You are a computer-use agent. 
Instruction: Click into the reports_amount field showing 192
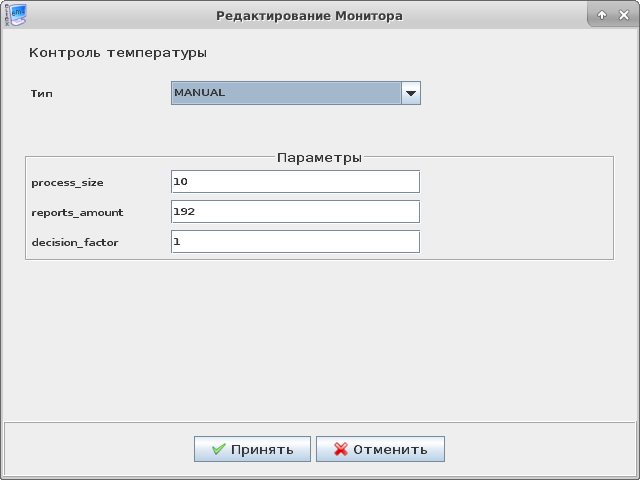coord(295,212)
